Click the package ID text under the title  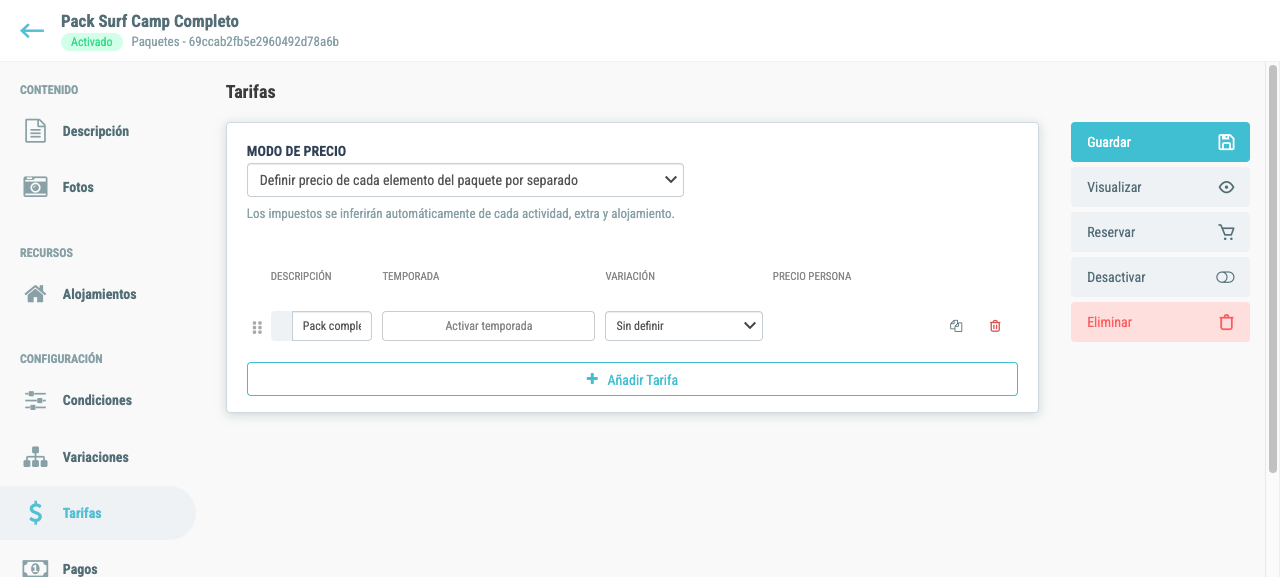(235, 42)
